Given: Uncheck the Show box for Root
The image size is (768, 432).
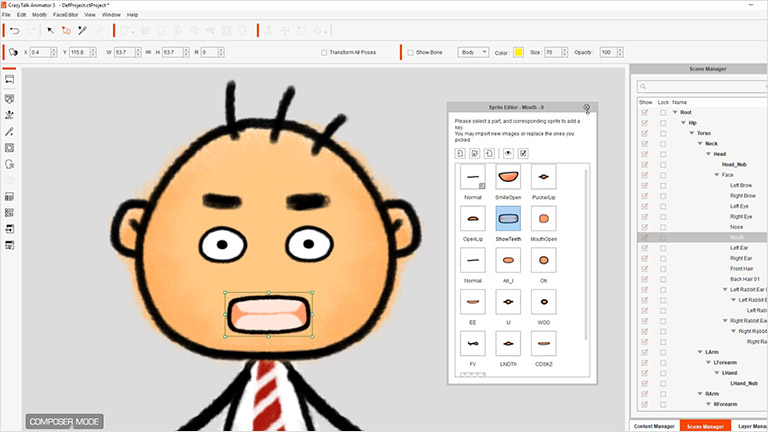Looking at the screenshot, I should 645,112.
